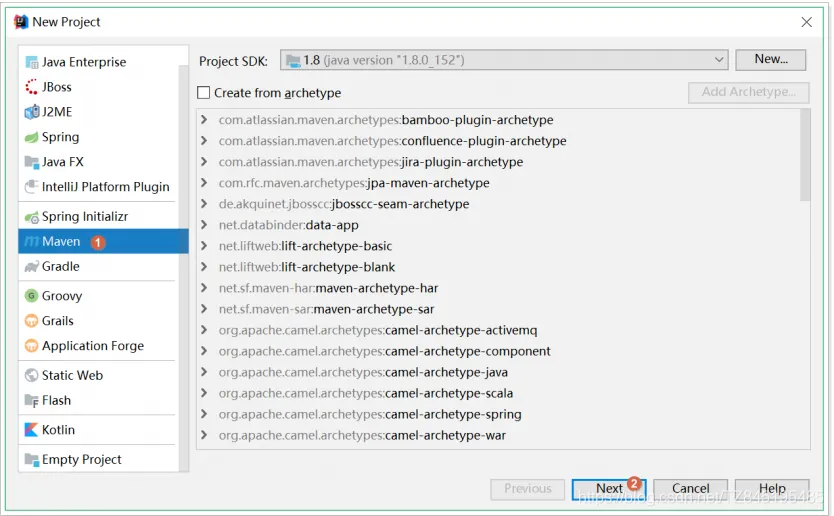
Task: Expand net.databinder:data-app node
Action: [x=204, y=225]
